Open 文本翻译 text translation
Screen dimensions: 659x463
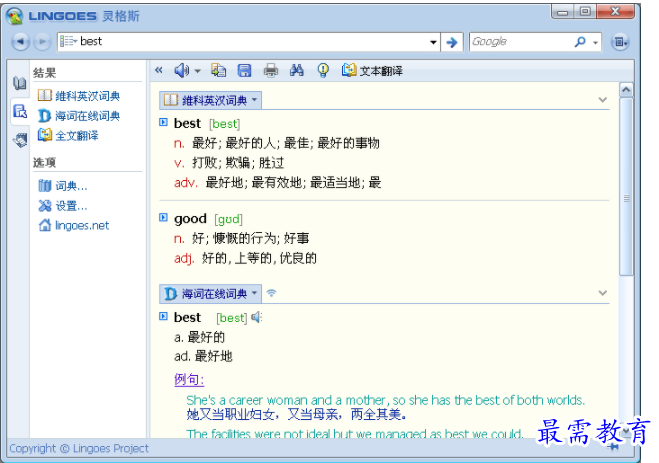click(372, 71)
